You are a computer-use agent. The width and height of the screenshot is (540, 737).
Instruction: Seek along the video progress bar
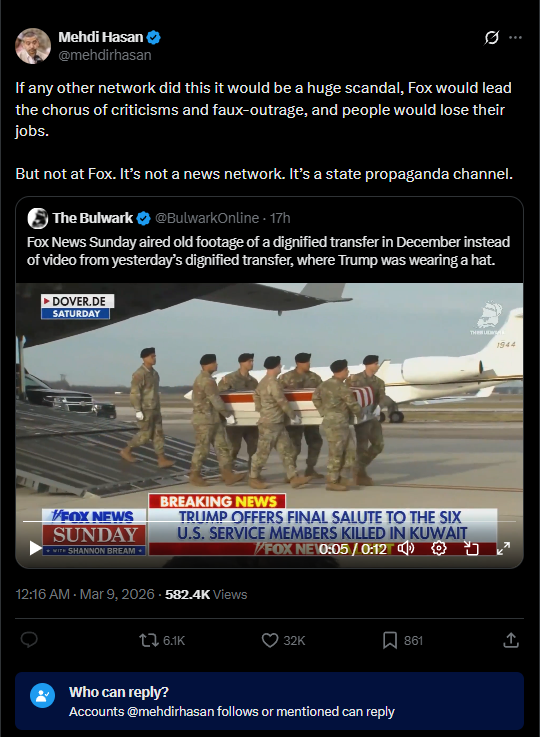click(269, 521)
